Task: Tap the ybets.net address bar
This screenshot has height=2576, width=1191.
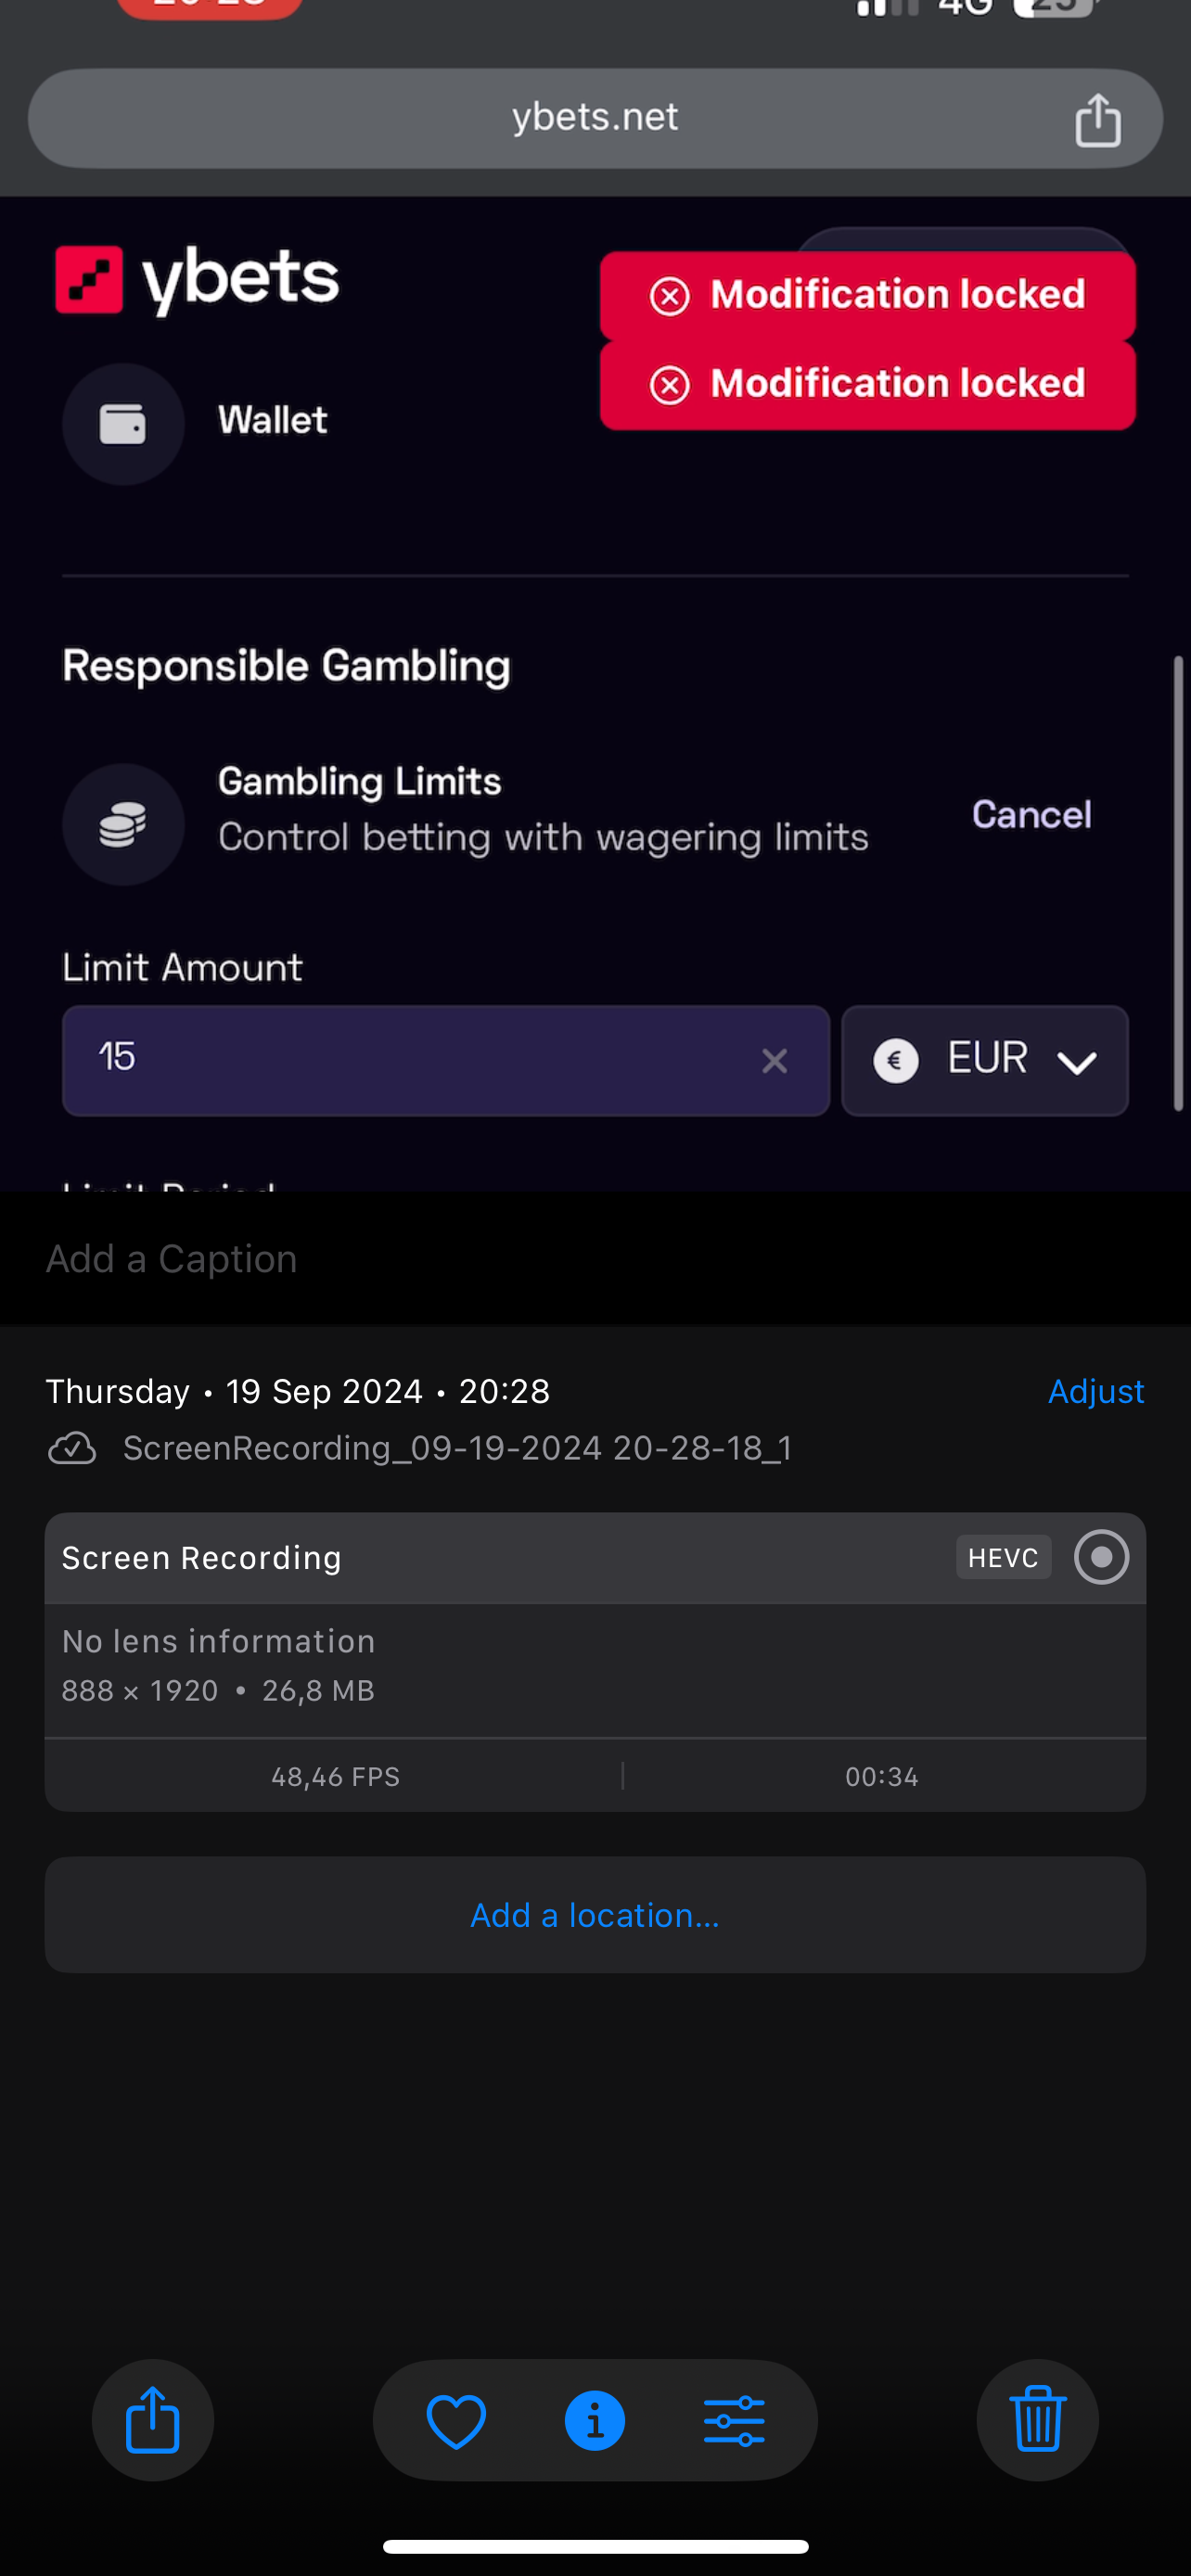Action: point(594,118)
